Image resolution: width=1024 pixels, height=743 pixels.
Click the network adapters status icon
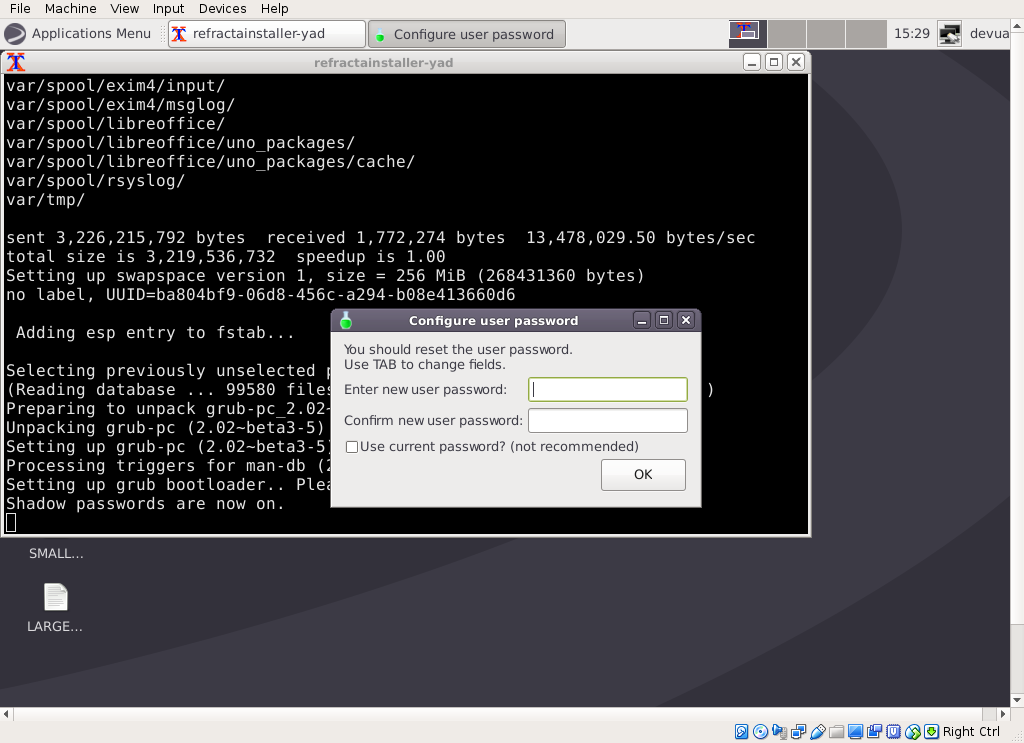[x=799, y=731]
